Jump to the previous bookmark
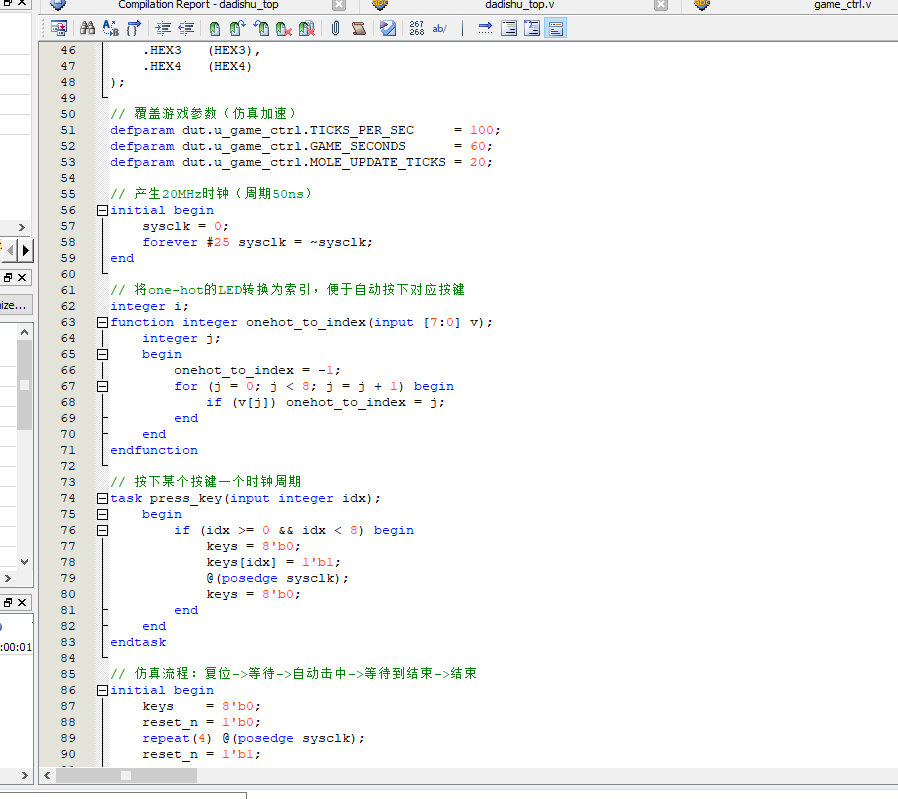898x799 pixels. [261, 28]
